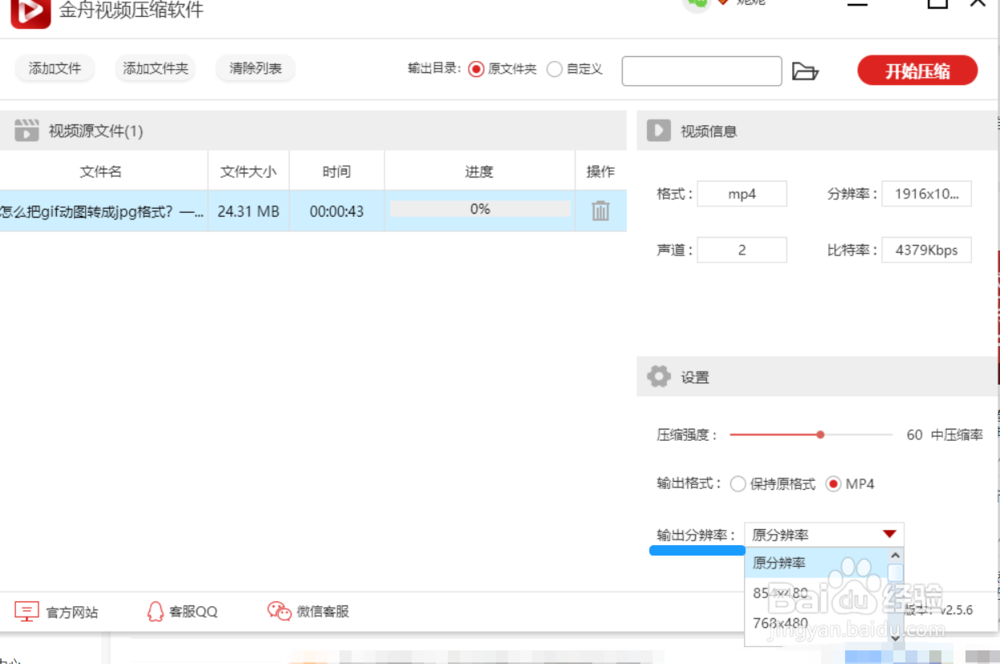This screenshot has height=664, width=1000.
Task: Click the 压缩强度 slider handle
Action: (820, 435)
